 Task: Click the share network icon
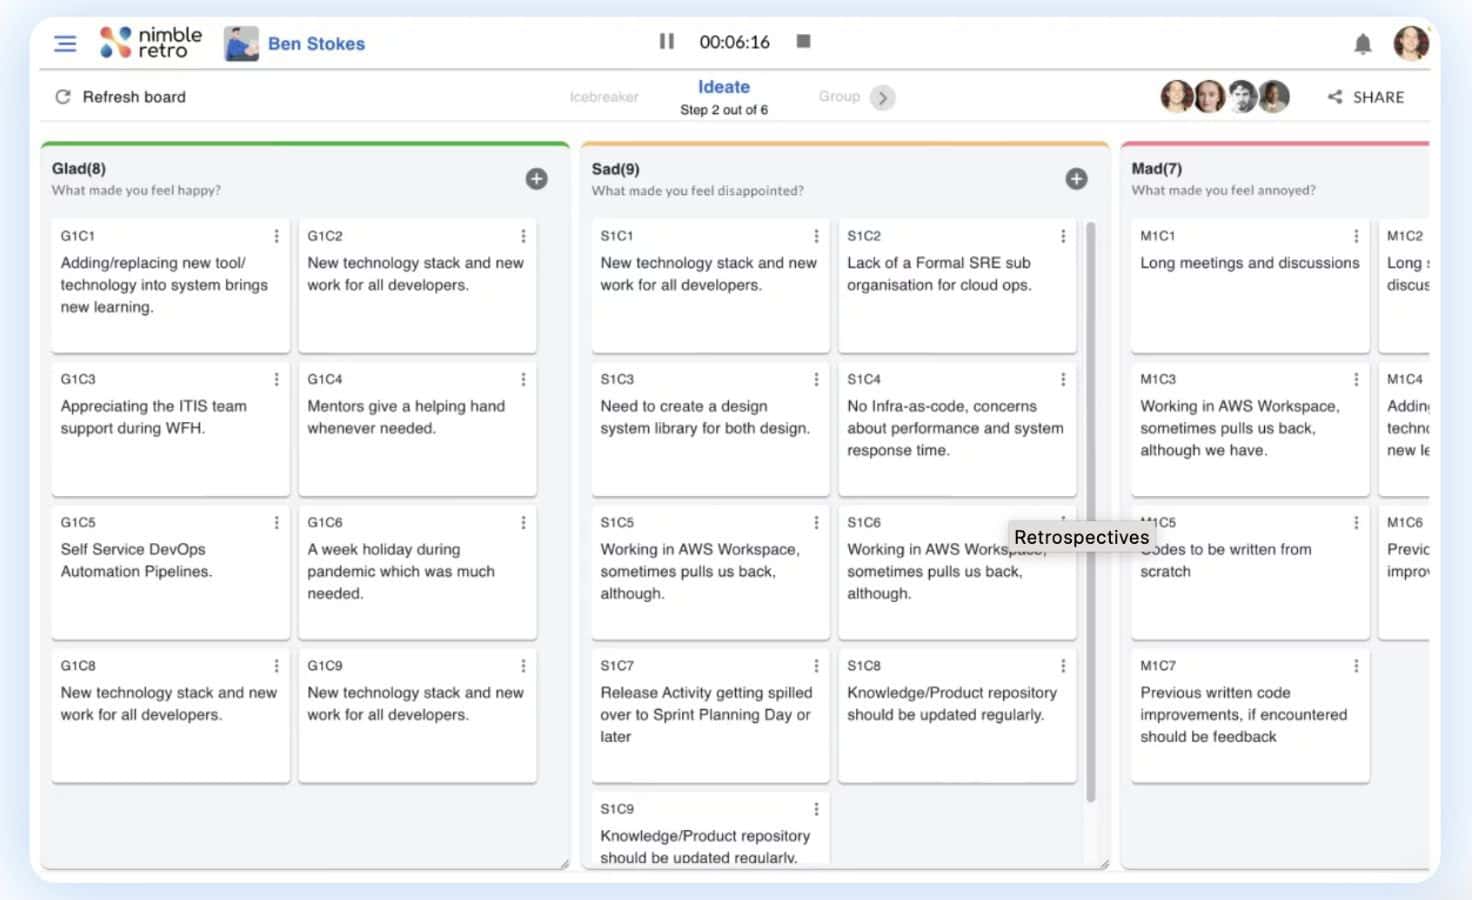pos(1334,96)
